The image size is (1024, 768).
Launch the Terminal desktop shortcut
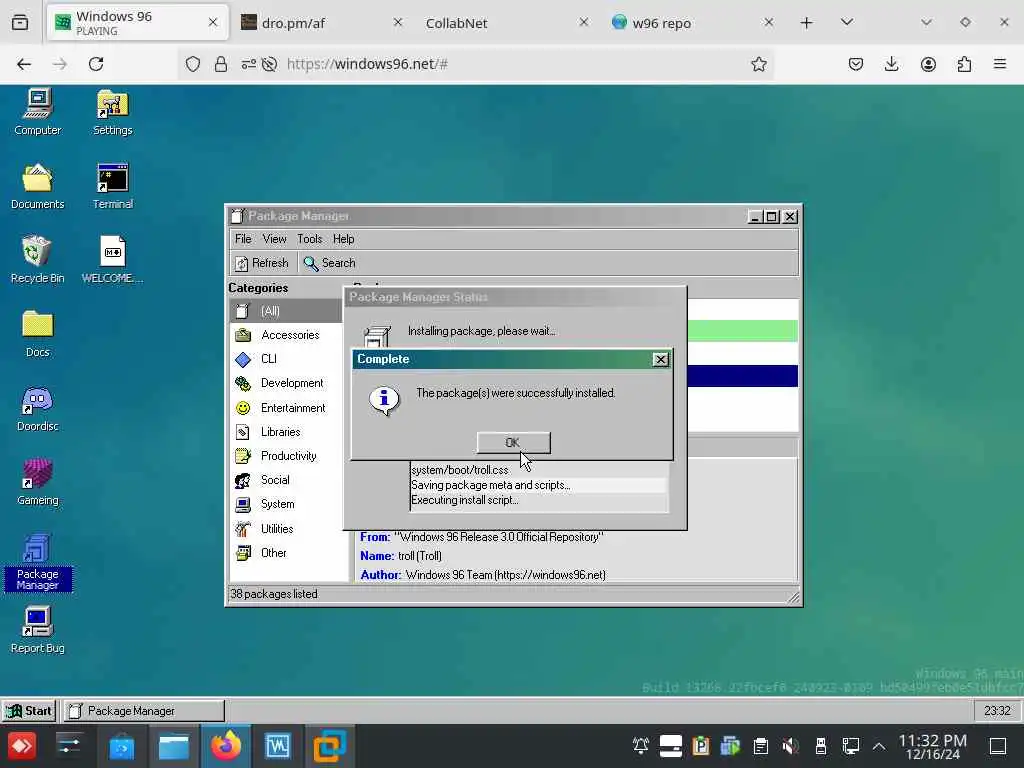pyautogui.click(x=112, y=186)
